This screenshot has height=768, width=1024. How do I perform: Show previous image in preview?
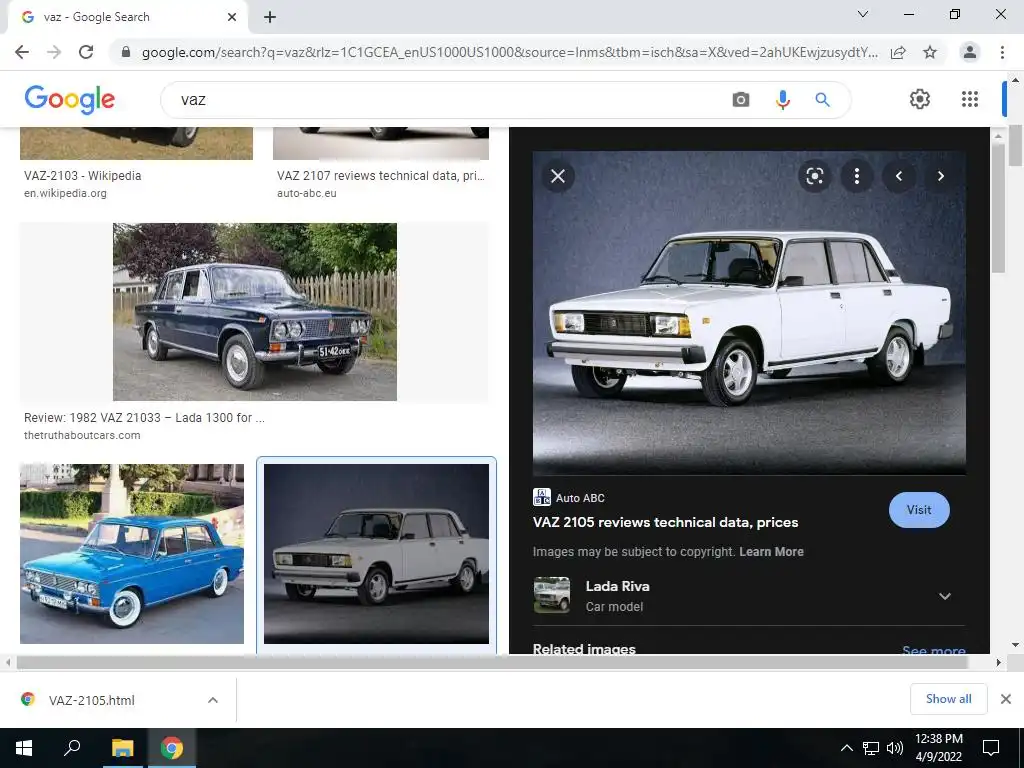(899, 176)
